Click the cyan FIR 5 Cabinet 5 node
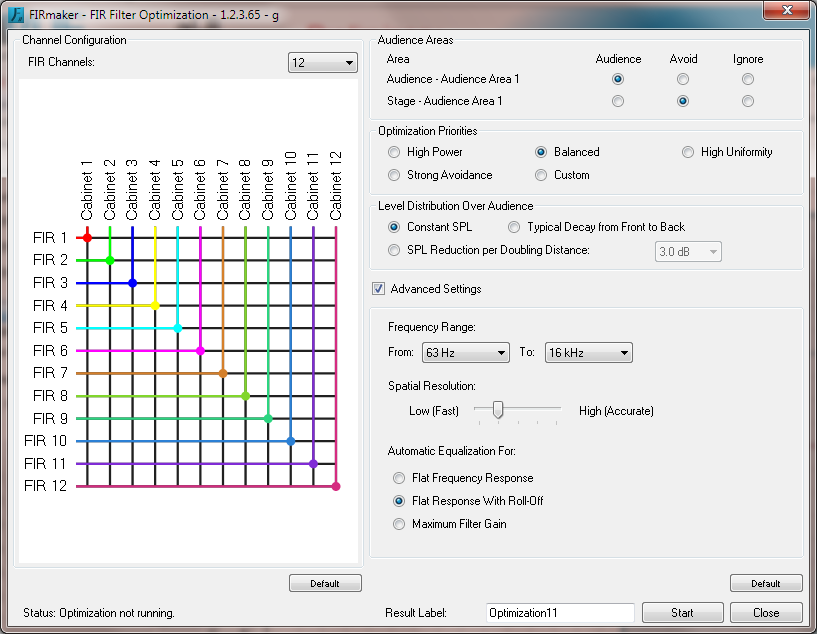The width and height of the screenshot is (817, 634). coord(178,328)
